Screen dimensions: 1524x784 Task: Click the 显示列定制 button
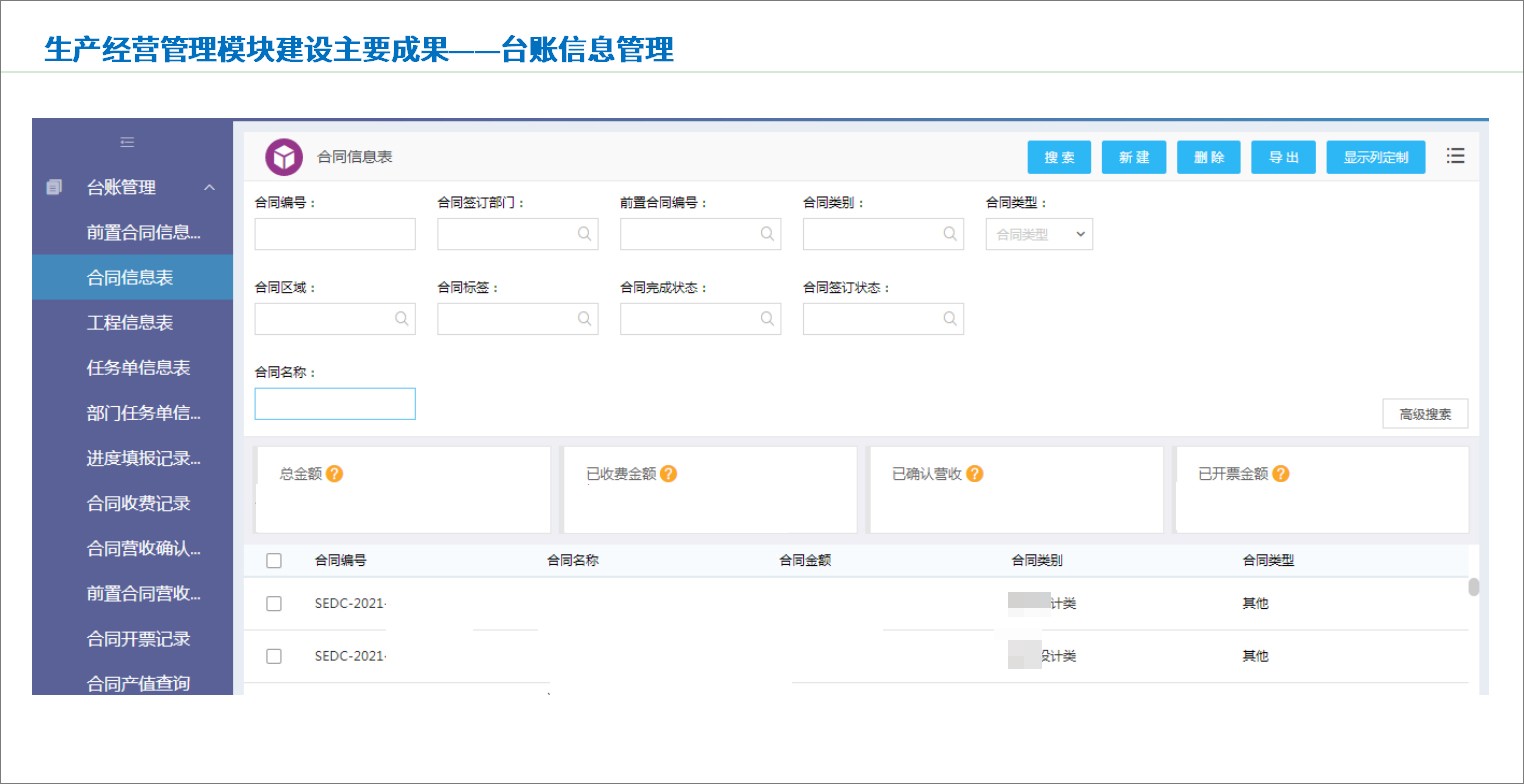tap(1376, 157)
